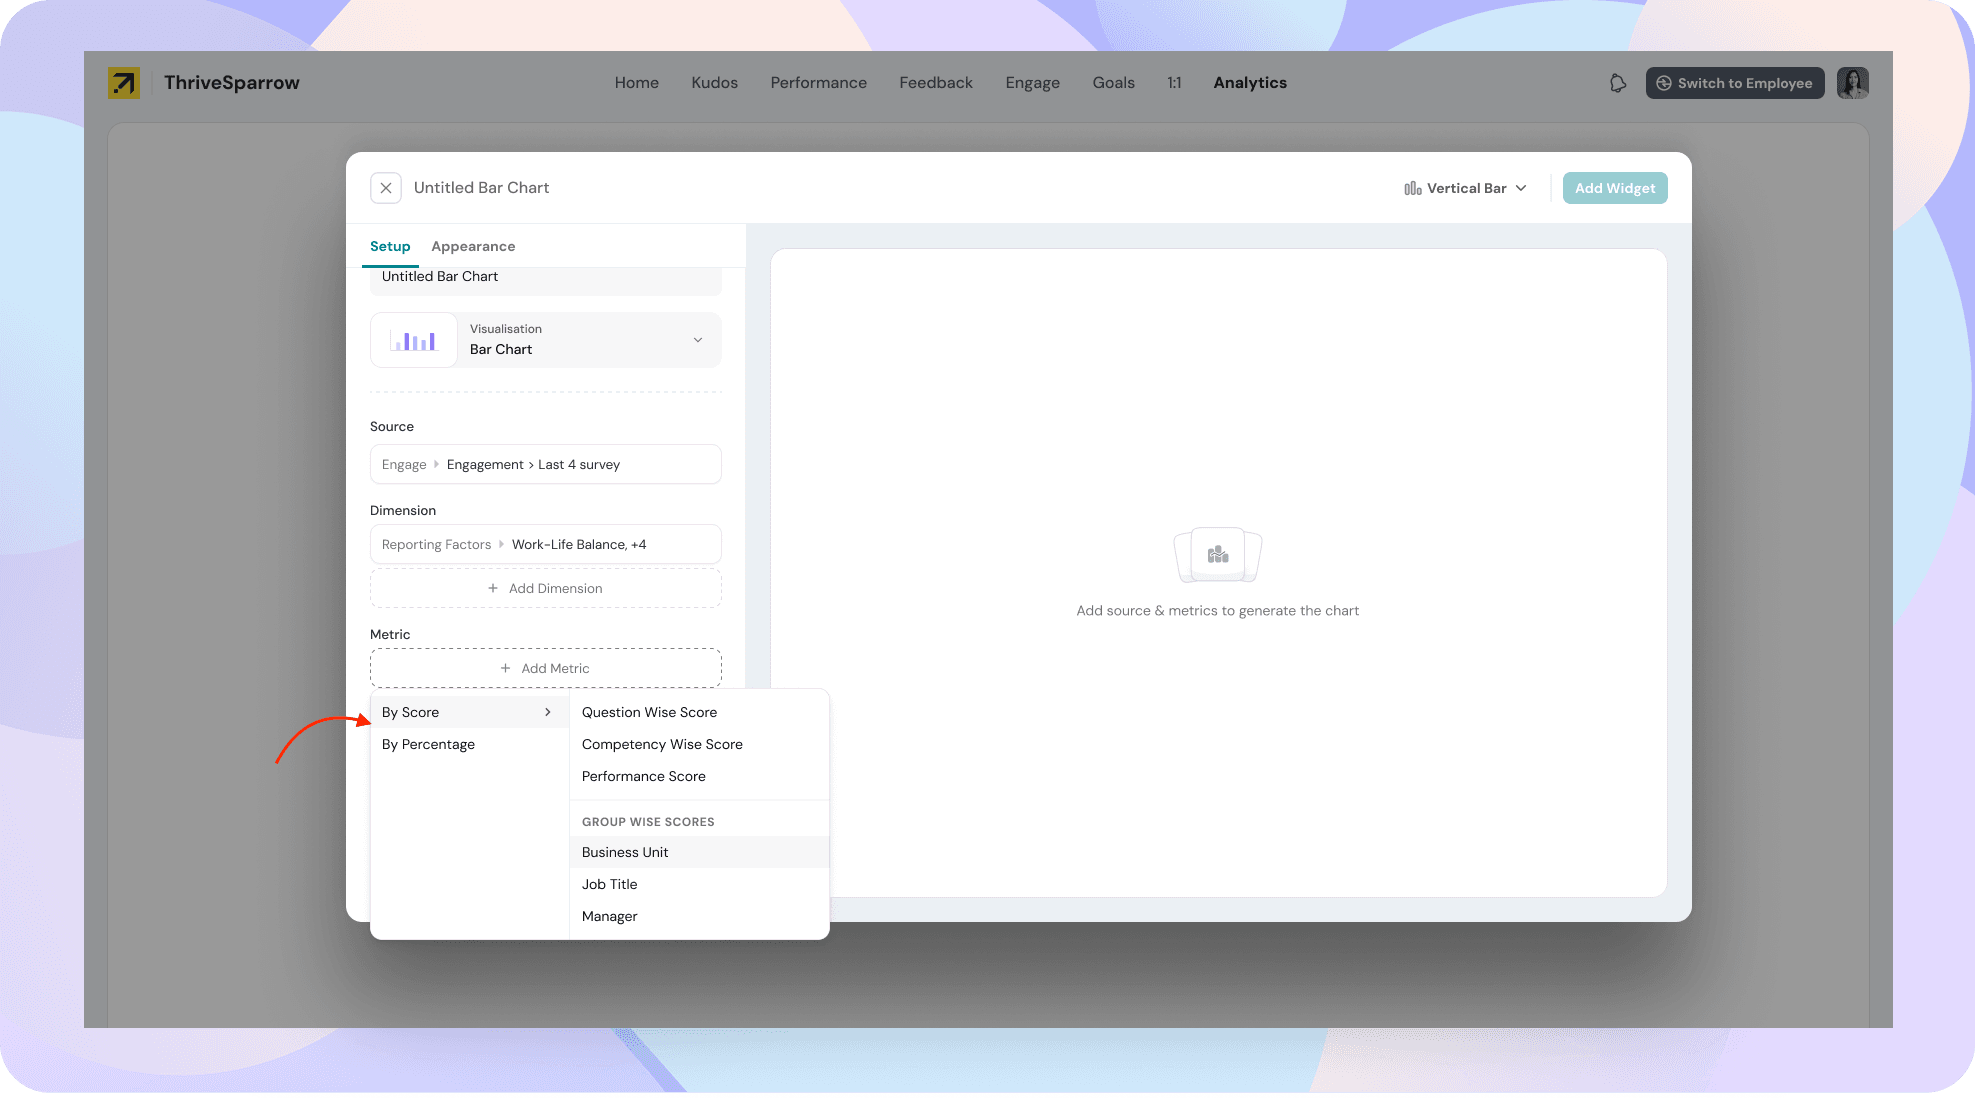The width and height of the screenshot is (1976, 1098).
Task: Click the Add Metric button
Action: [x=546, y=668]
